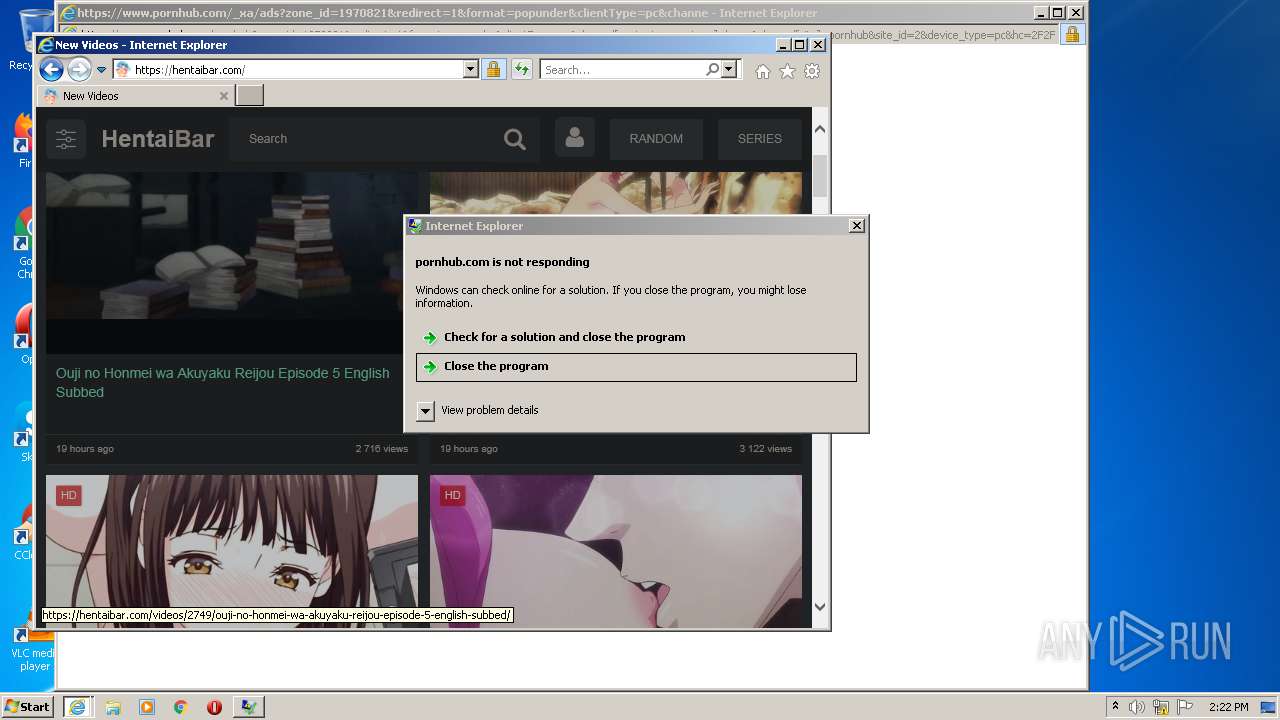The width and height of the screenshot is (1280, 720).
Task: Launch Chrome from the taskbar
Action: (x=181, y=707)
